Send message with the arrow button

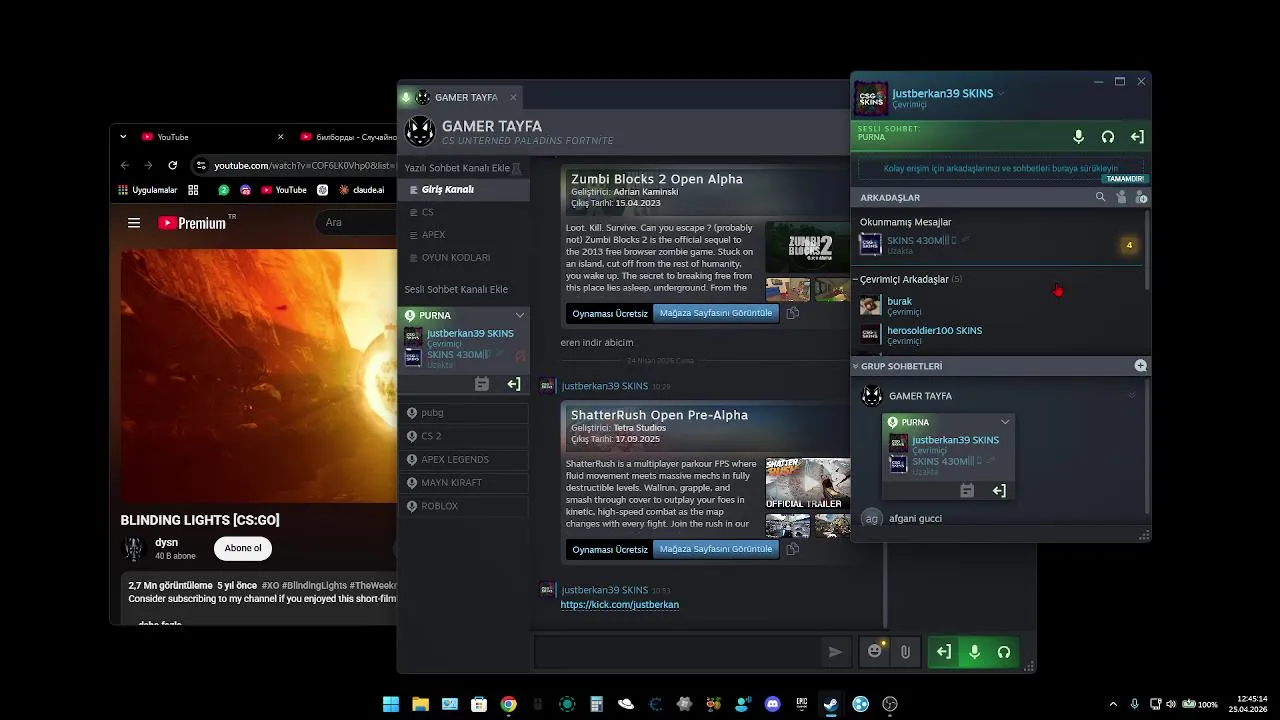(x=835, y=652)
